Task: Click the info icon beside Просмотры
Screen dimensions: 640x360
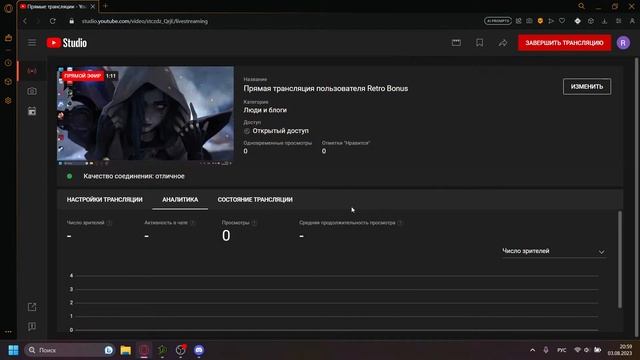Action: (x=254, y=223)
